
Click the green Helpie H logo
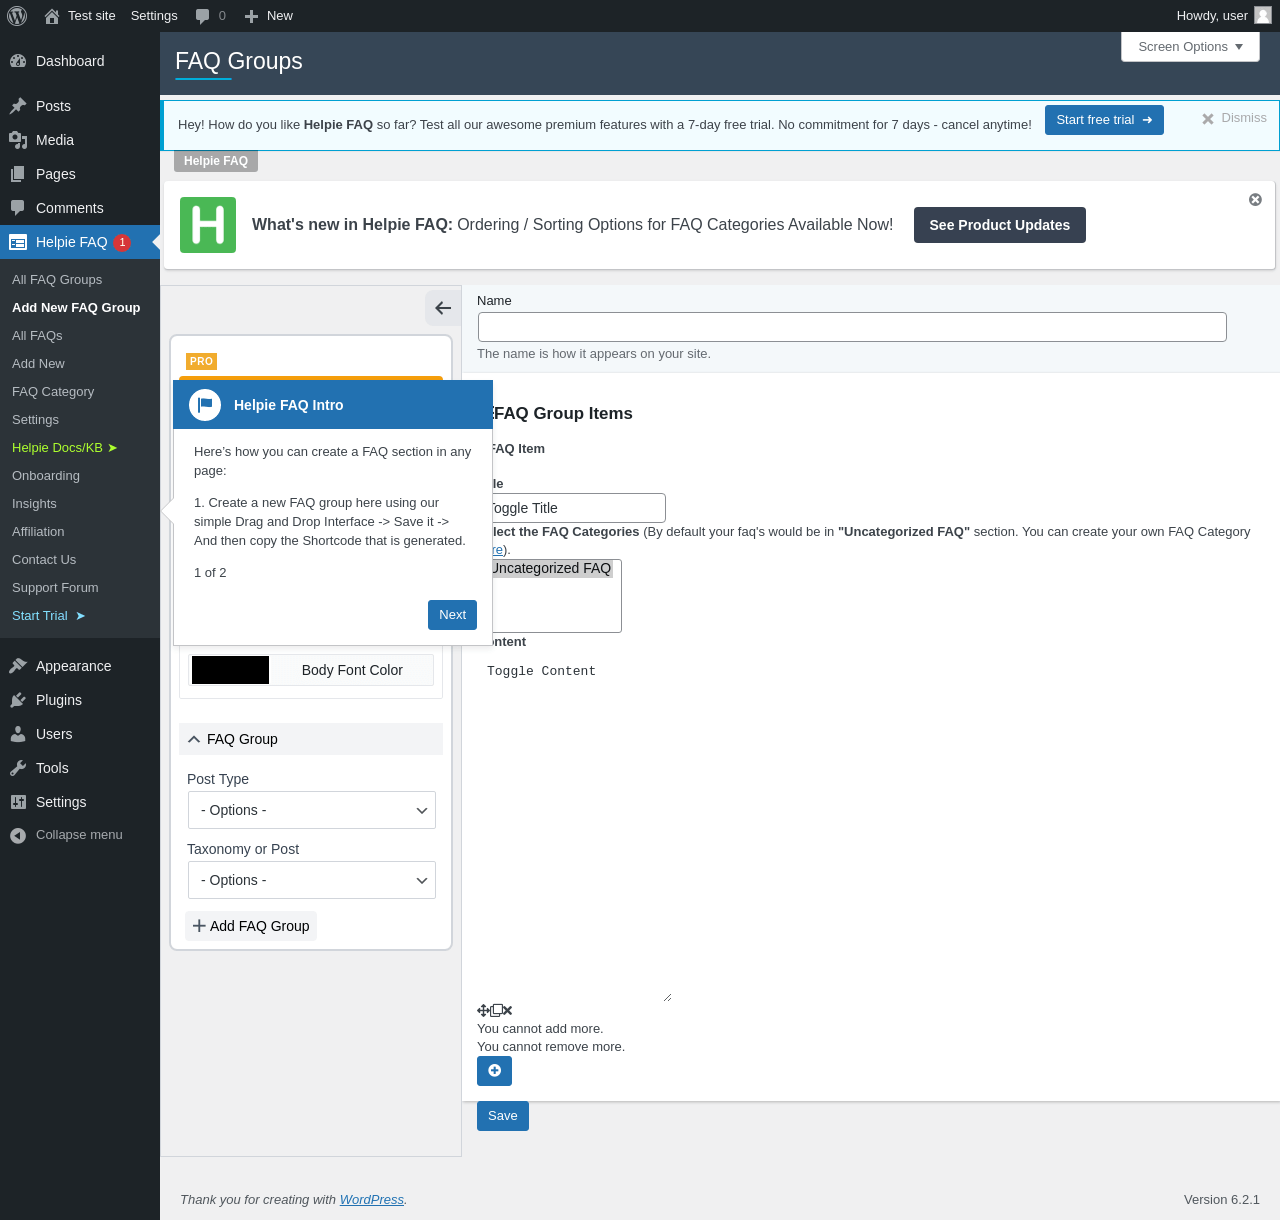(208, 225)
